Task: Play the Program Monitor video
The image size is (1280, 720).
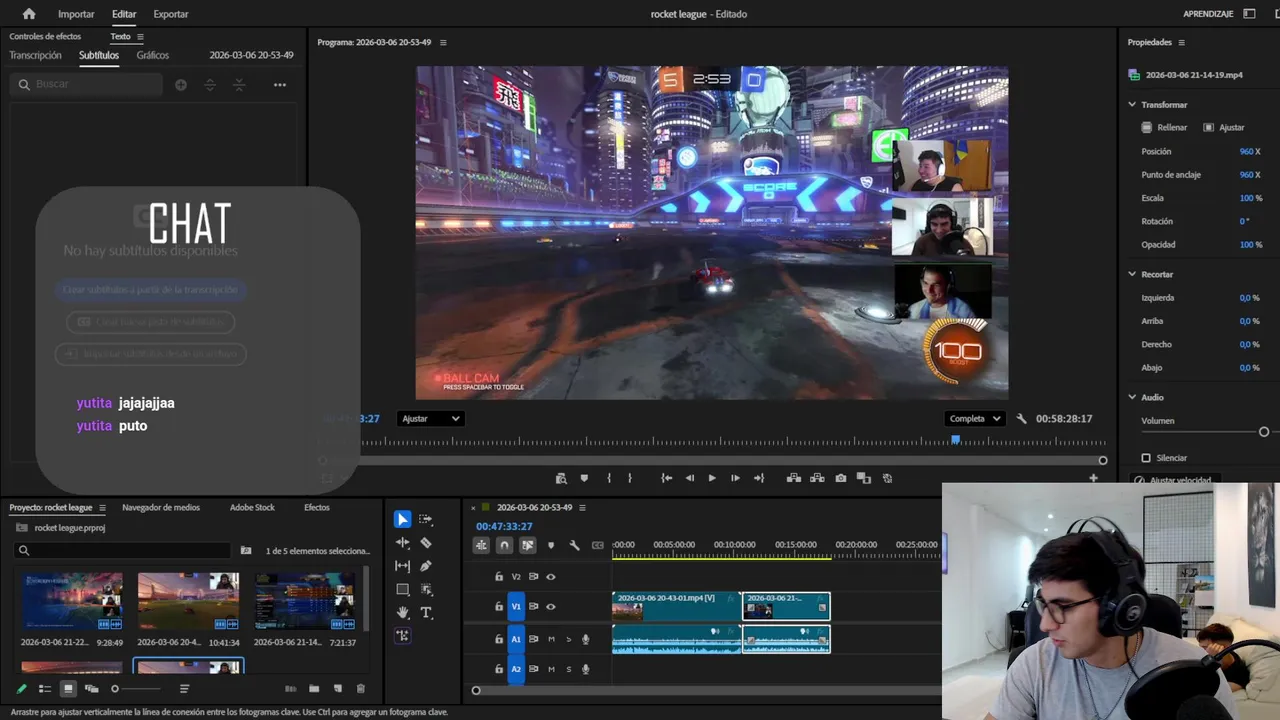Action: [712, 478]
